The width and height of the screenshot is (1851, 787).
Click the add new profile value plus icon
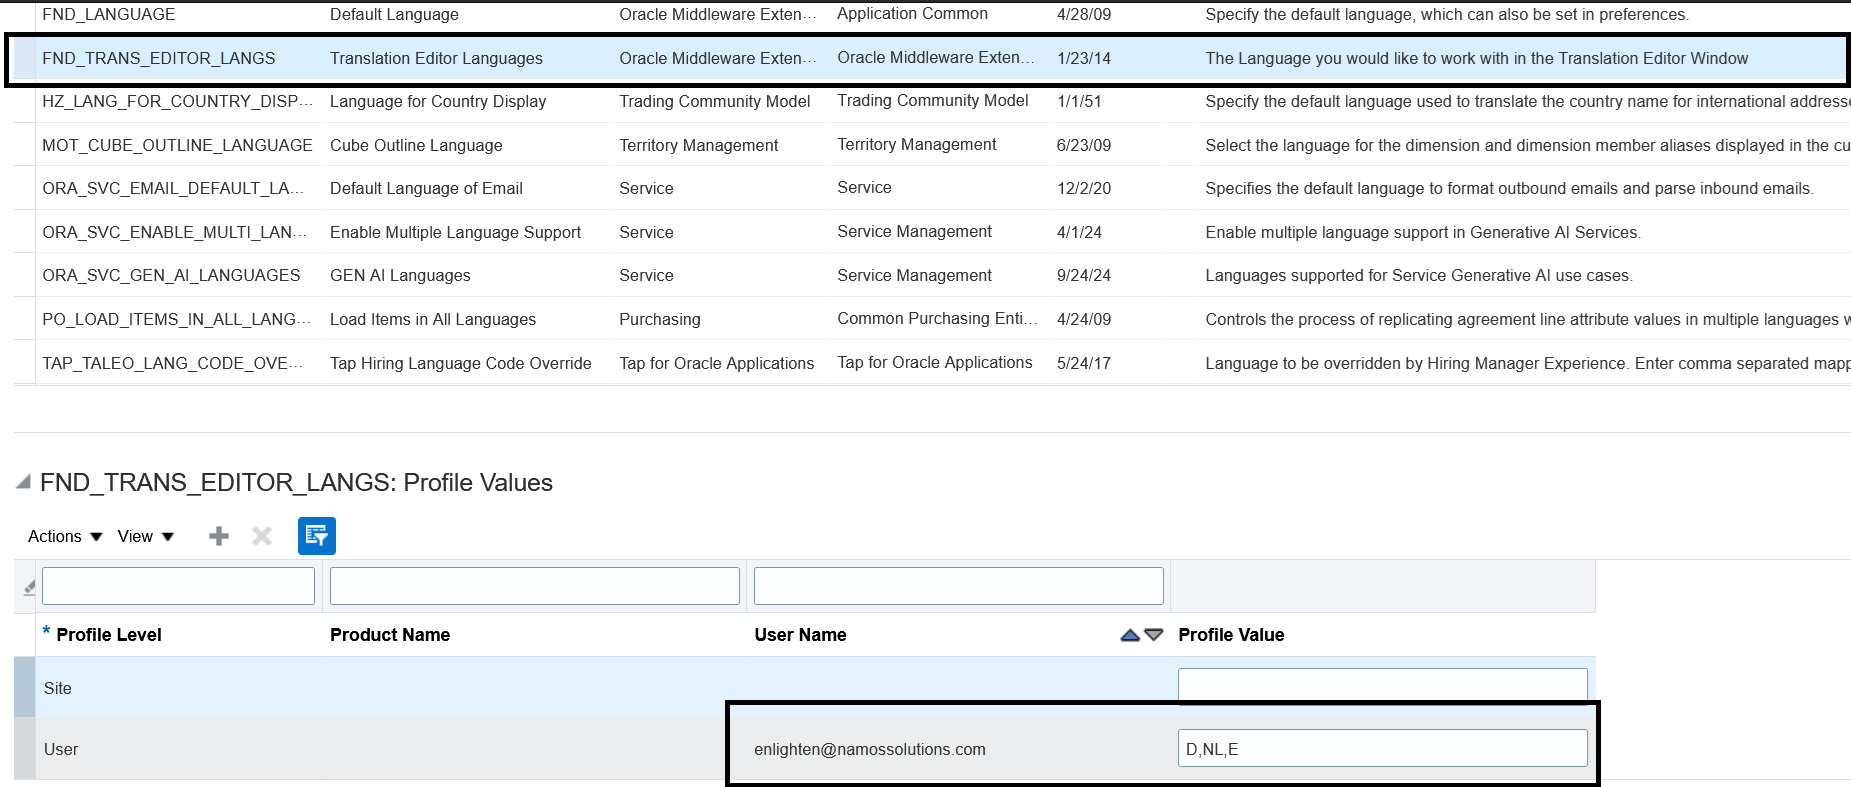click(219, 536)
